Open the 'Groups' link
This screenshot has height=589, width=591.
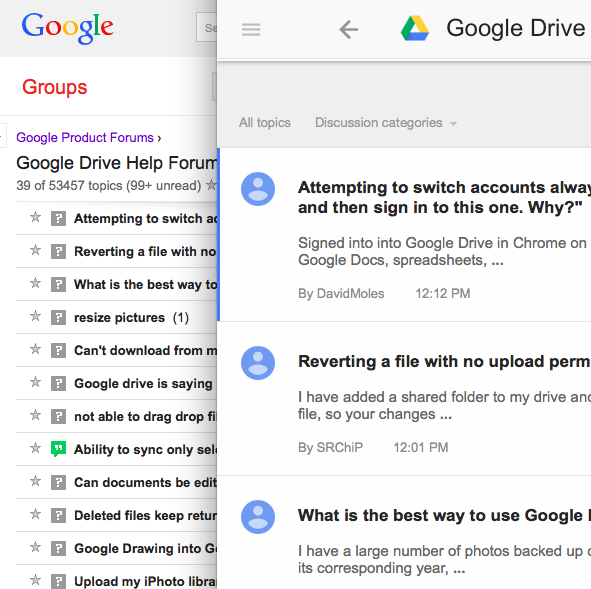point(55,87)
